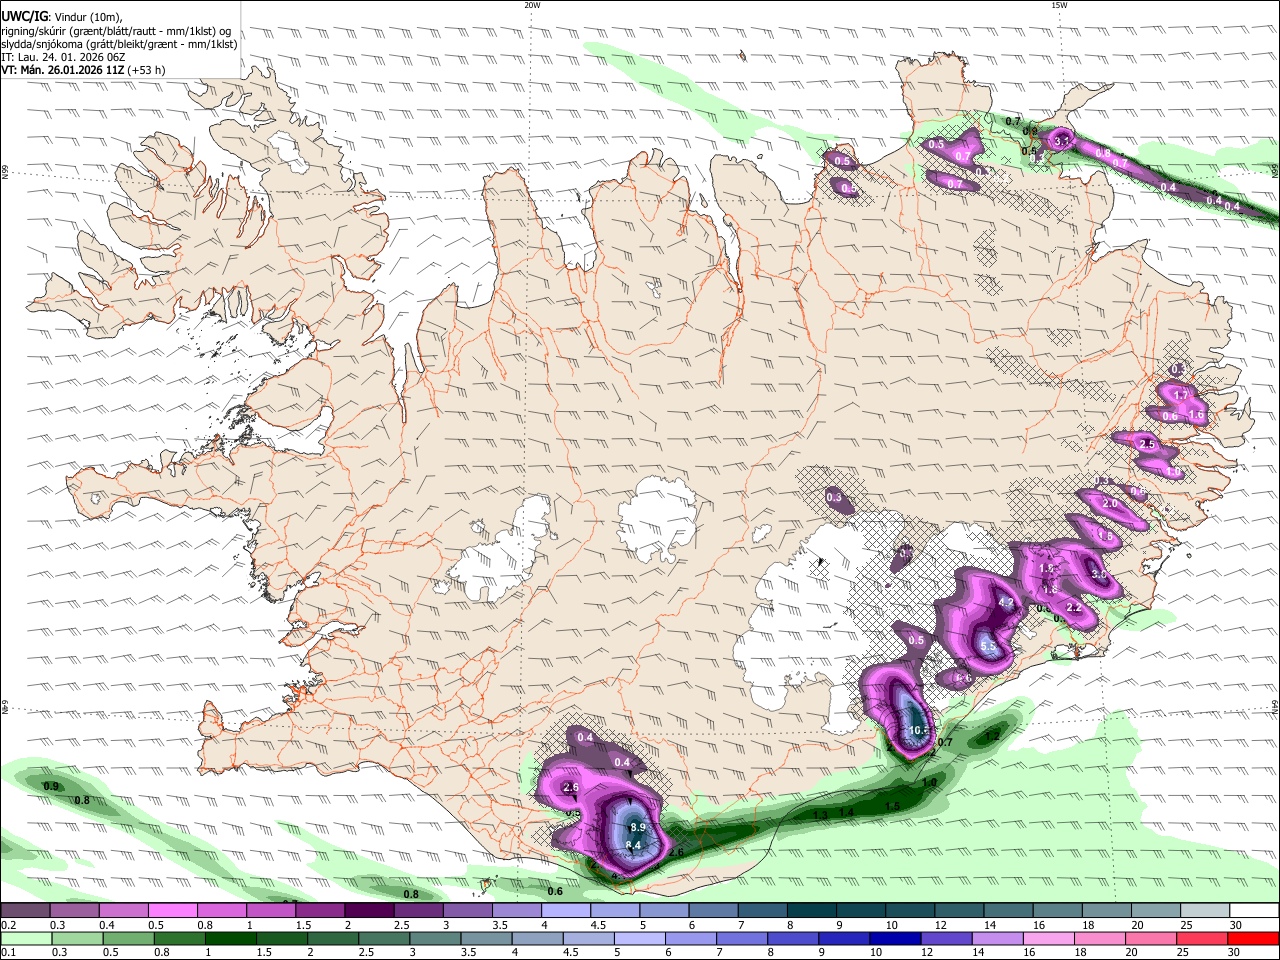
Task: Click the 20W longitude label
Action: 532,5
